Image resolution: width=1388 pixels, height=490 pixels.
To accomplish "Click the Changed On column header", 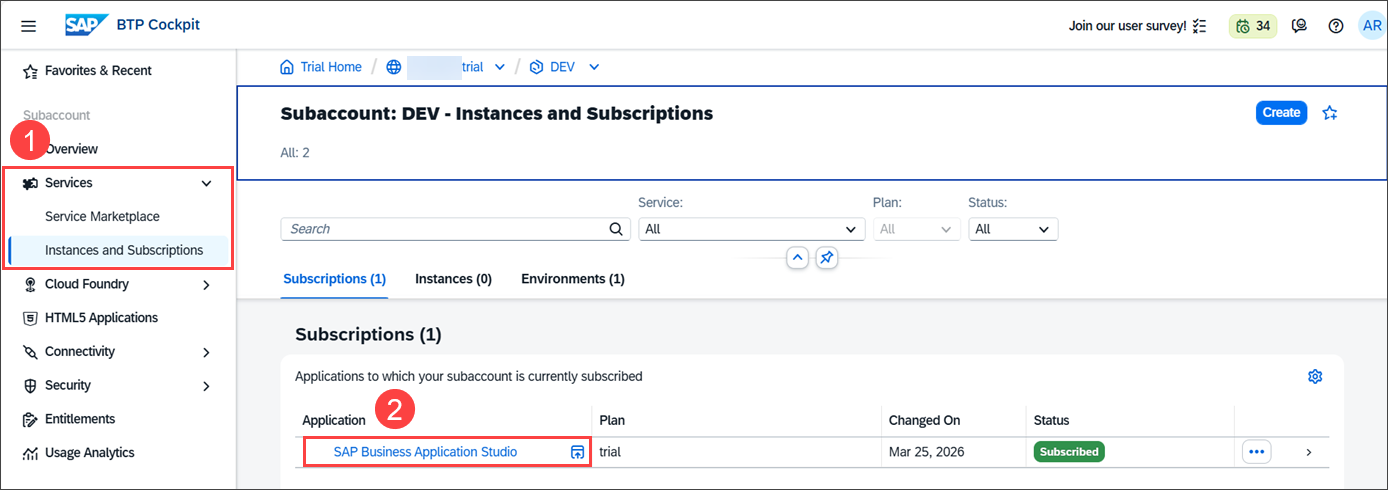I will (x=924, y=421).
